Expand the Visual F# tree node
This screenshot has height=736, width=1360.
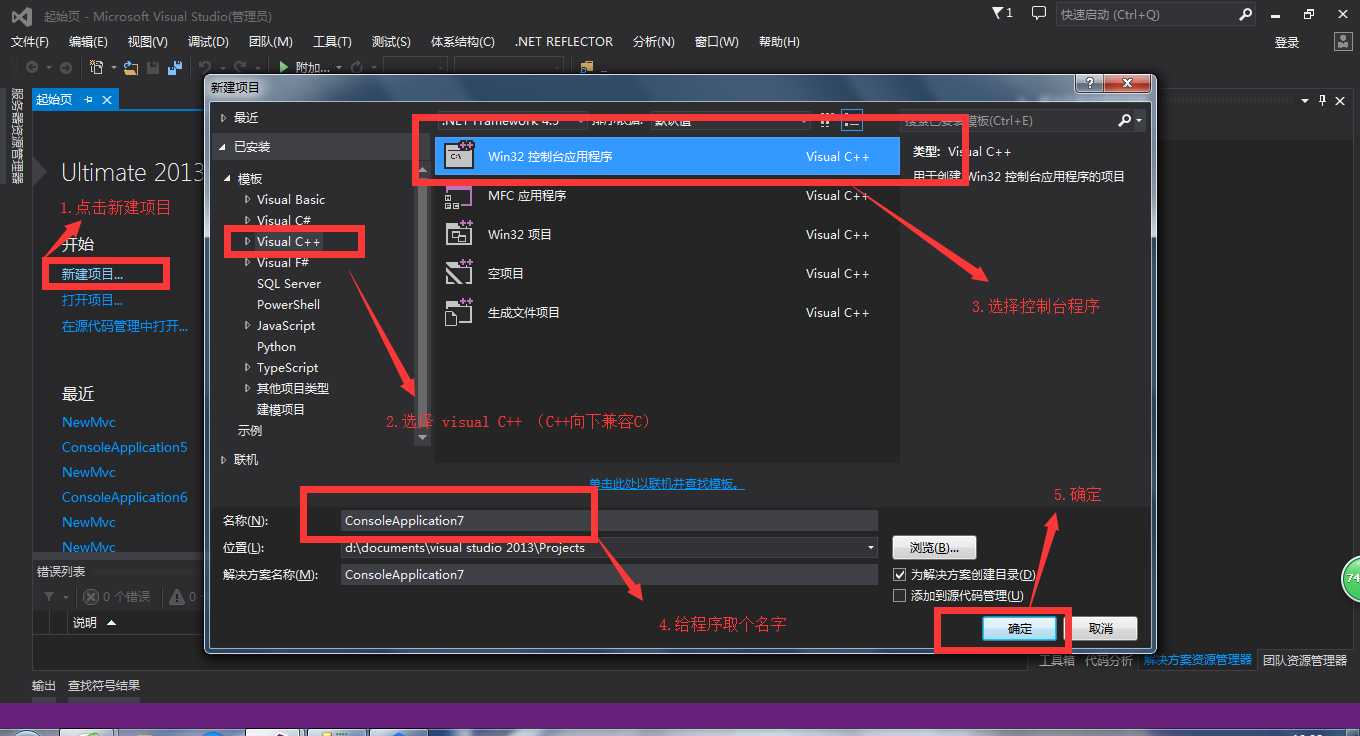click(x=248, y=262)
